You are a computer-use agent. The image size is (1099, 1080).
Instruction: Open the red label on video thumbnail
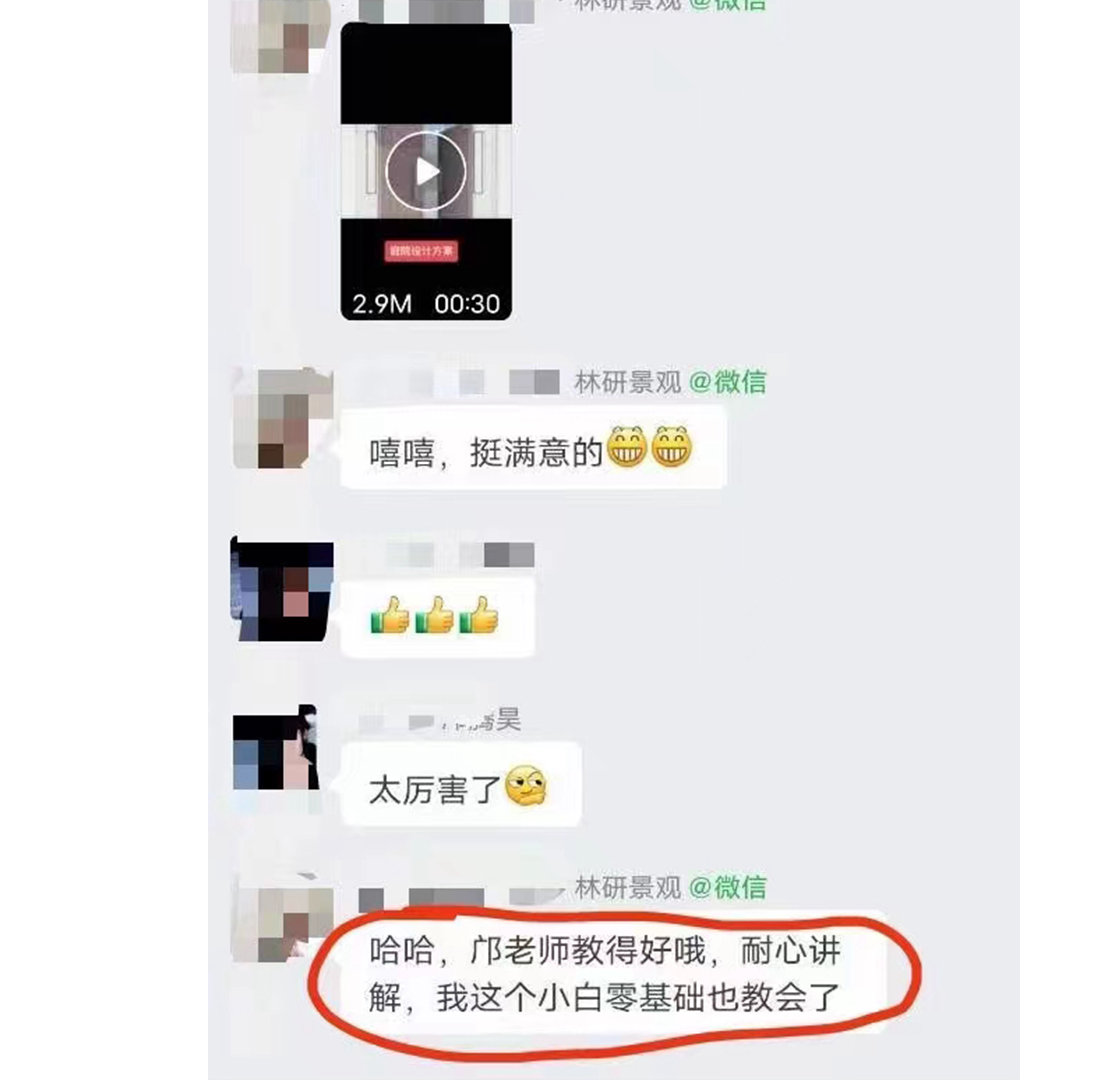pyautogui.click(x=421, y=251)
